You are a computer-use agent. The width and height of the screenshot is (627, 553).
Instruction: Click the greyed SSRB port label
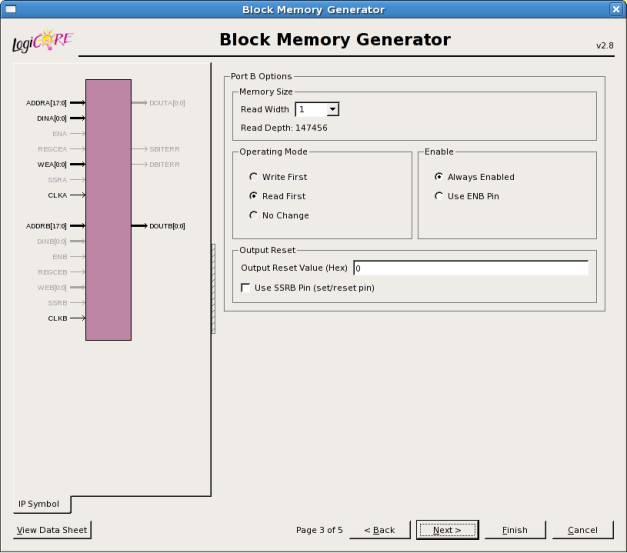click(x=57, y=303)
